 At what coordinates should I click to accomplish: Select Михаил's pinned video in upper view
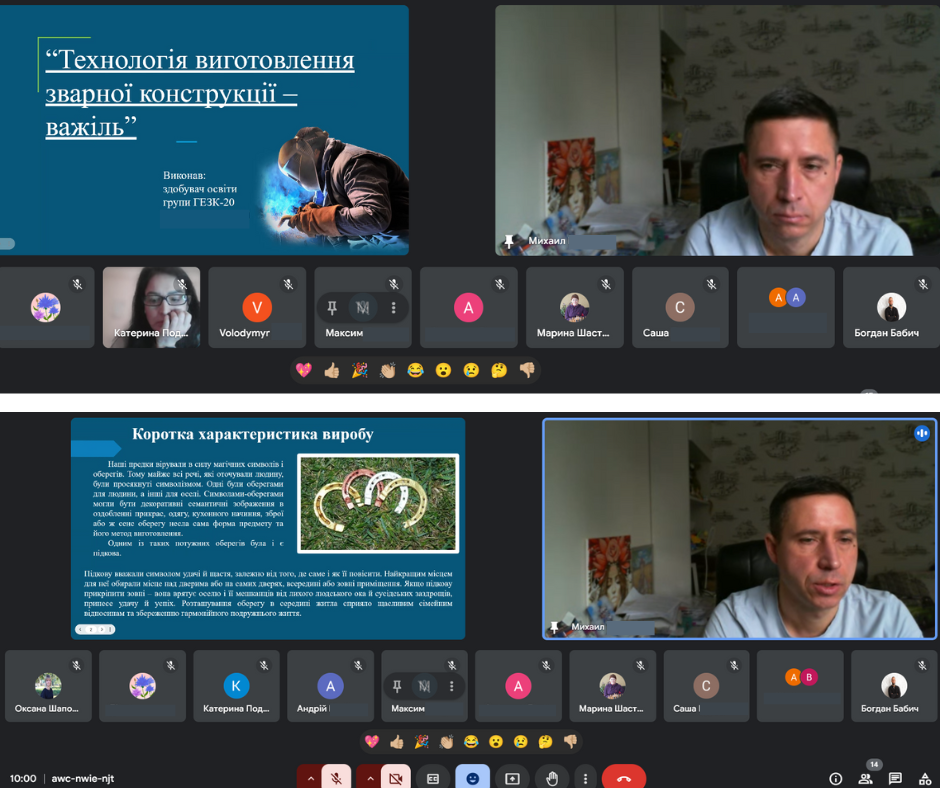(x=717, y=131)
